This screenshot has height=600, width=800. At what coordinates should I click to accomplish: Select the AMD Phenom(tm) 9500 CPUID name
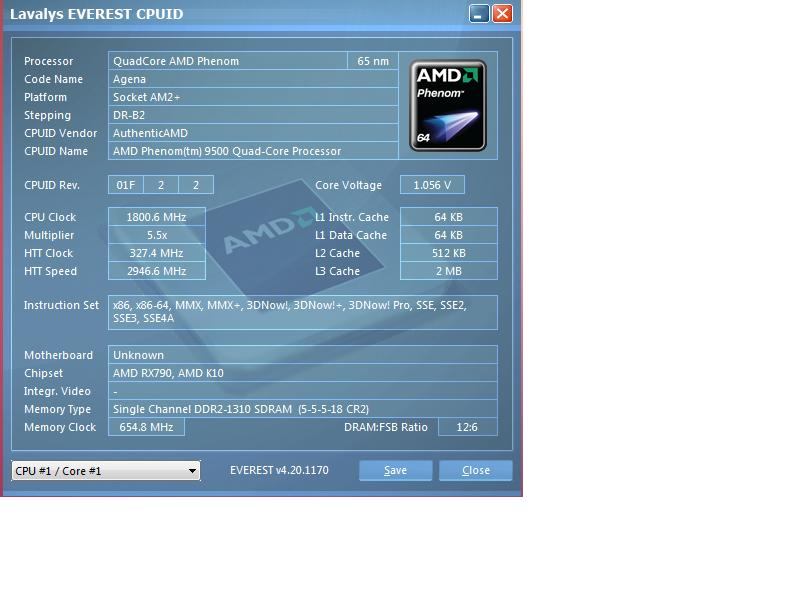[x=253, y=151]
